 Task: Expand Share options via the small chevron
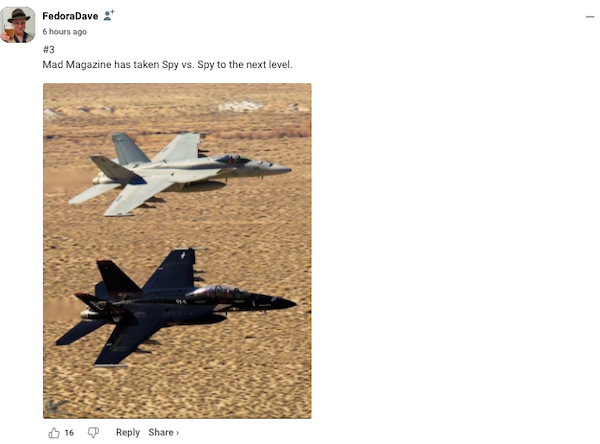(x=177, y=433)
